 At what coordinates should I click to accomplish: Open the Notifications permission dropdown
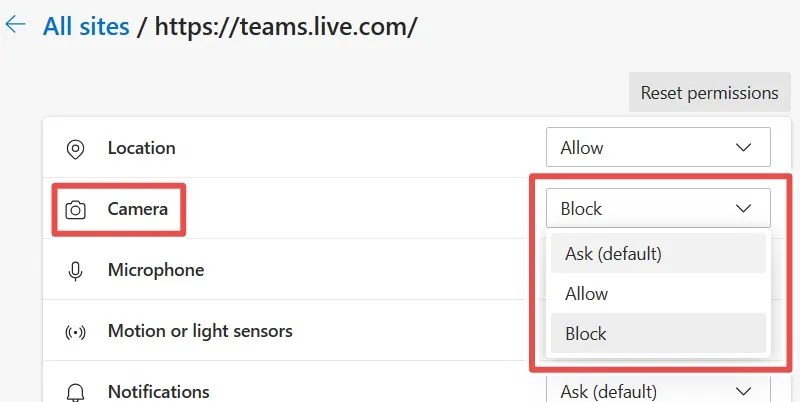coord(658,391)
